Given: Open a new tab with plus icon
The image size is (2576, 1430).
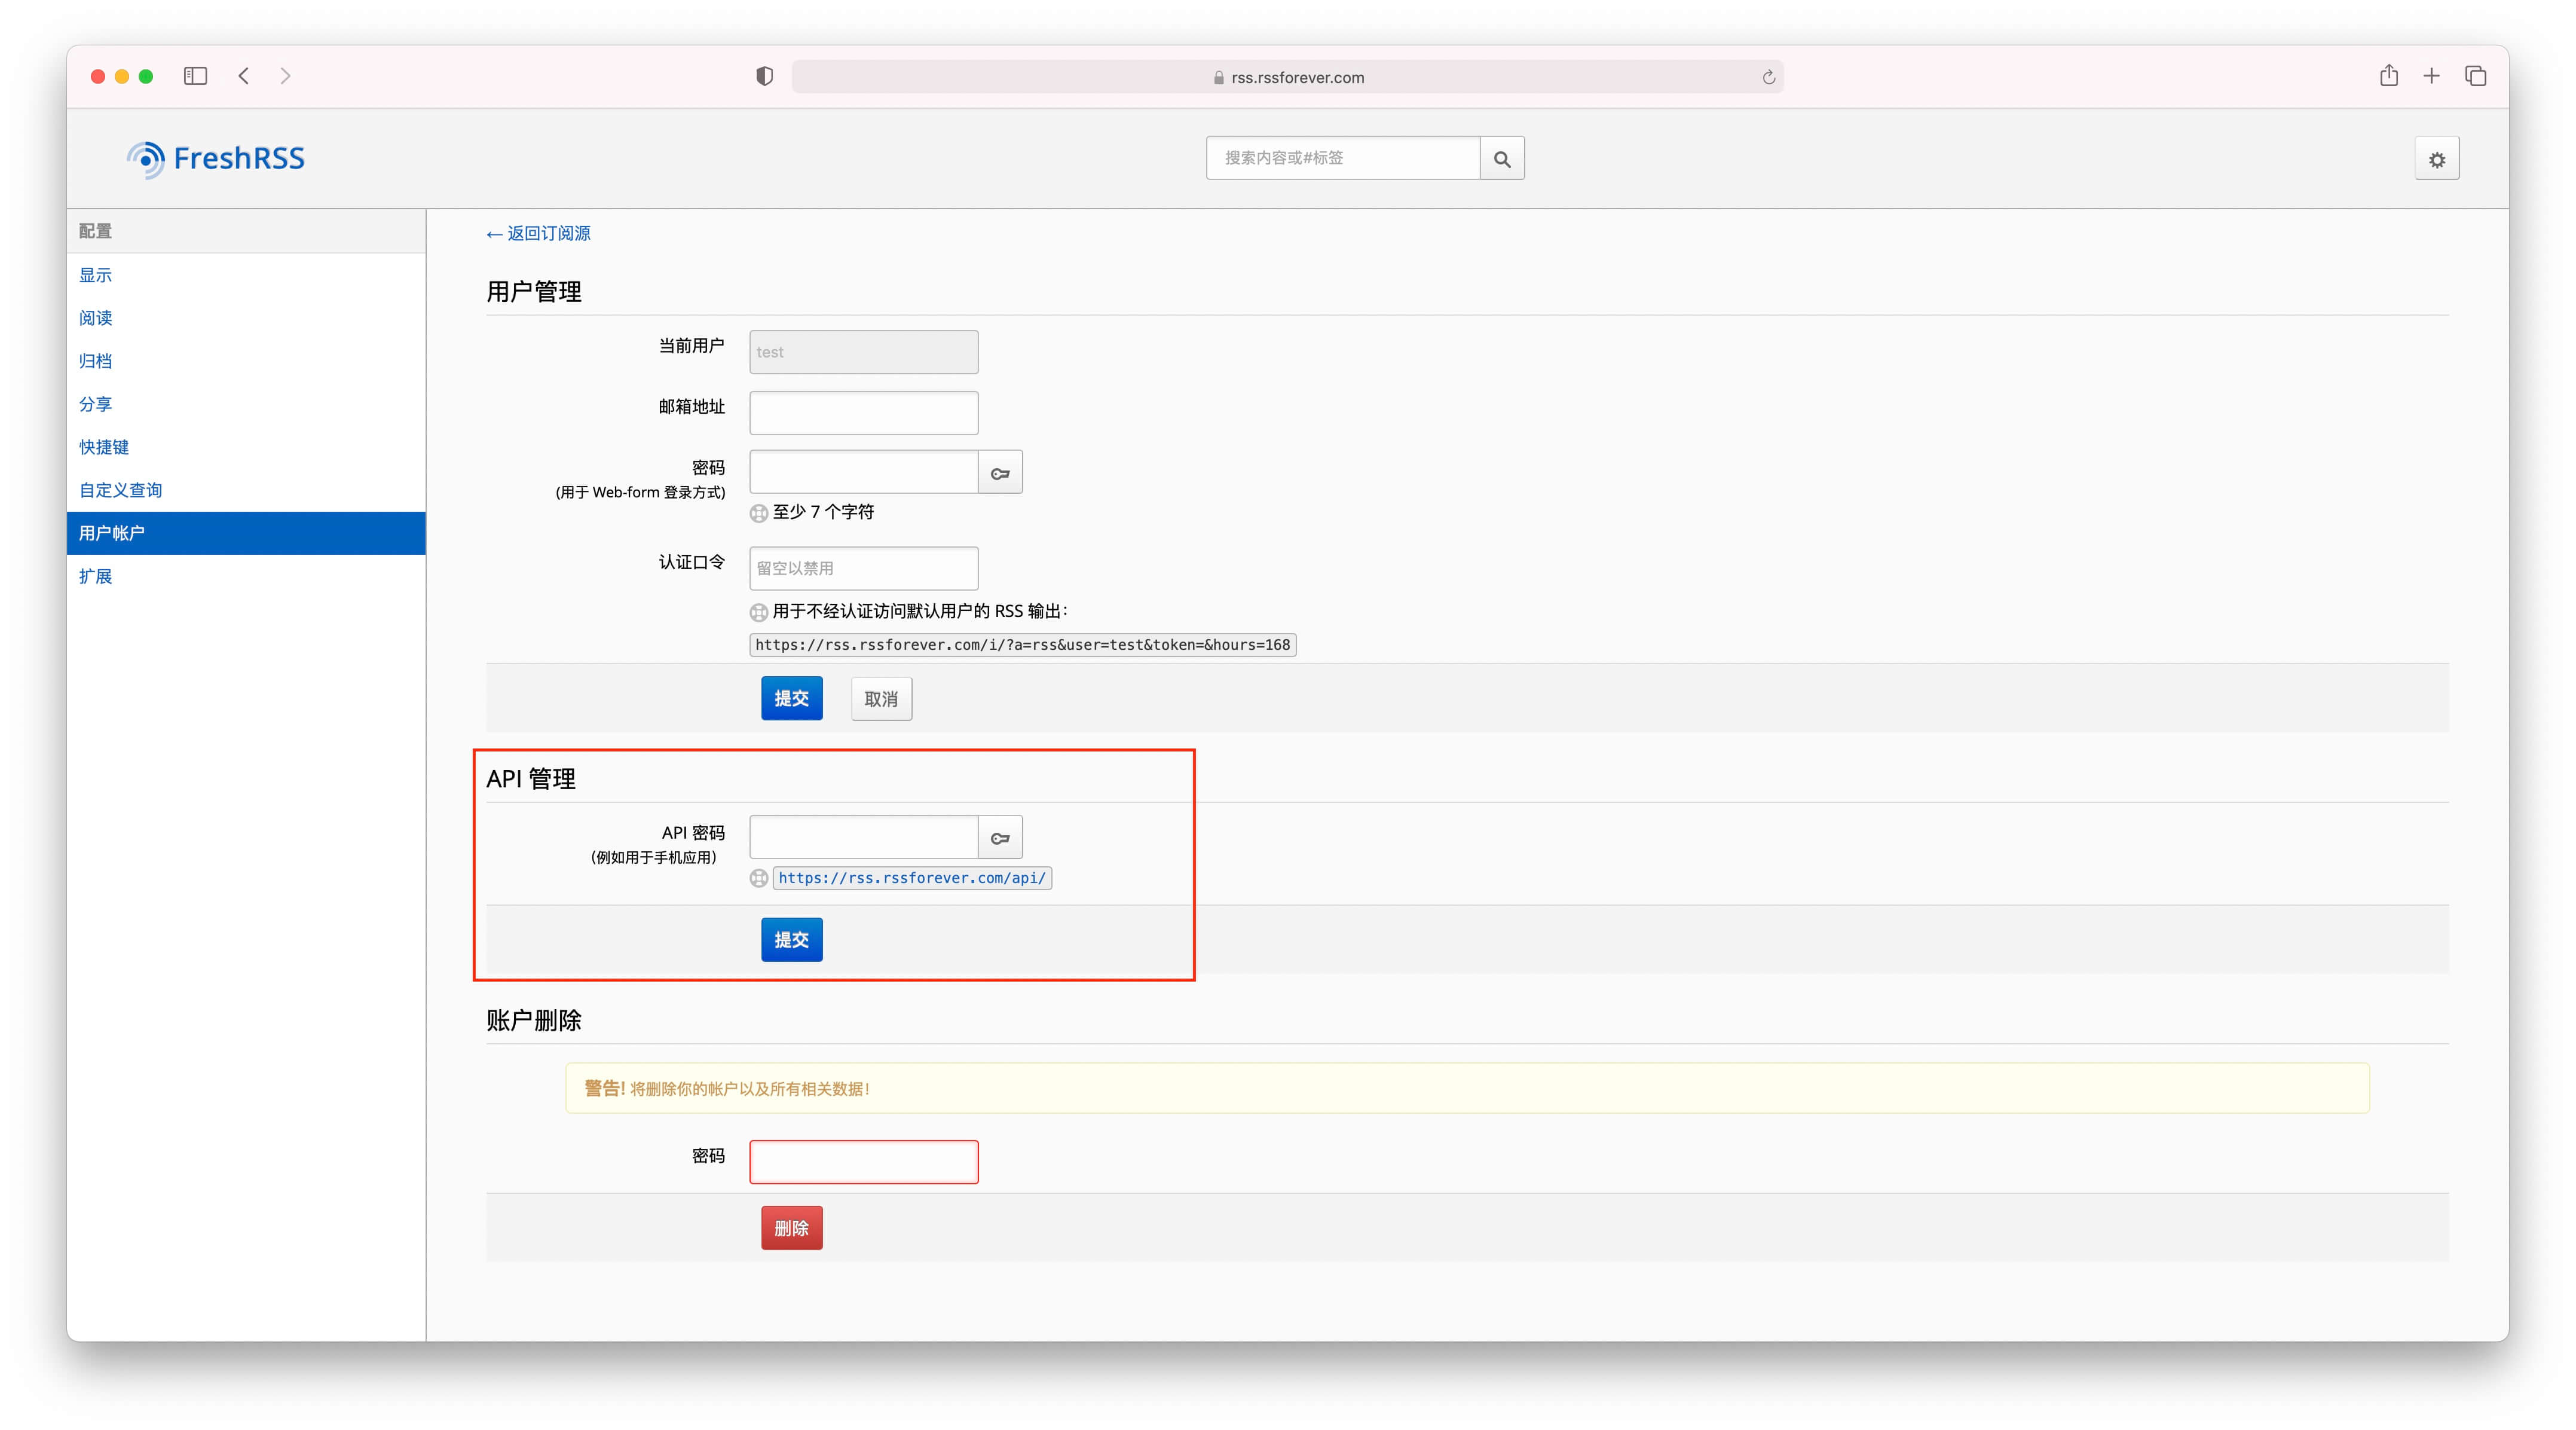Looking at the screenshot, I should tap(2431, 76).
